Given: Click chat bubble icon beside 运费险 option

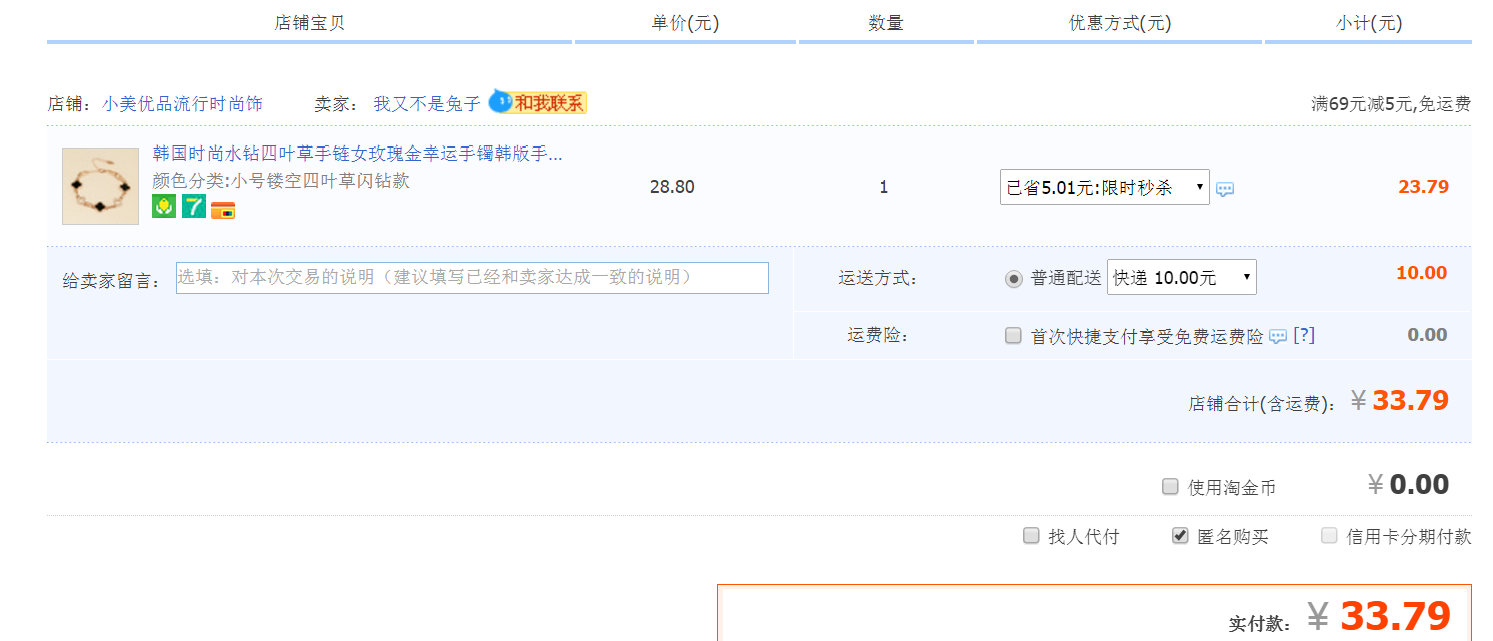Looking at the screenshot, I should (1278, 337).
